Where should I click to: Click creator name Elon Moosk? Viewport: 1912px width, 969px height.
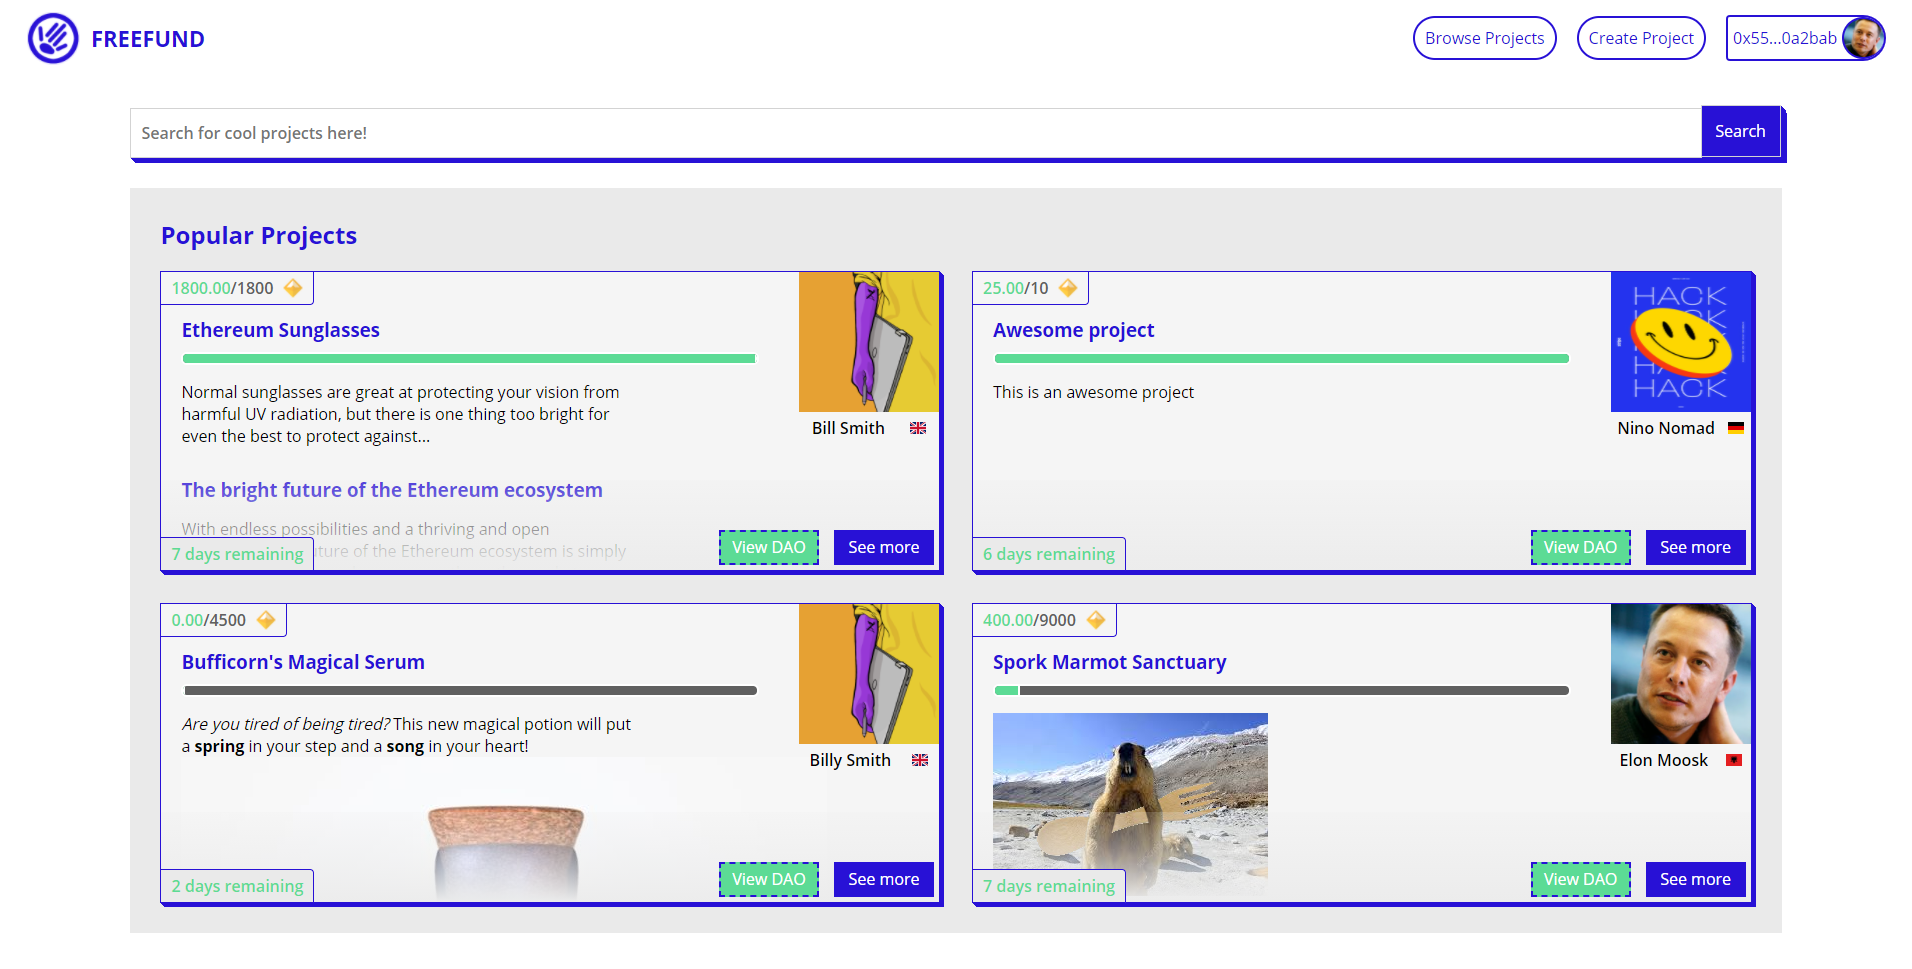coord(1664,760)
